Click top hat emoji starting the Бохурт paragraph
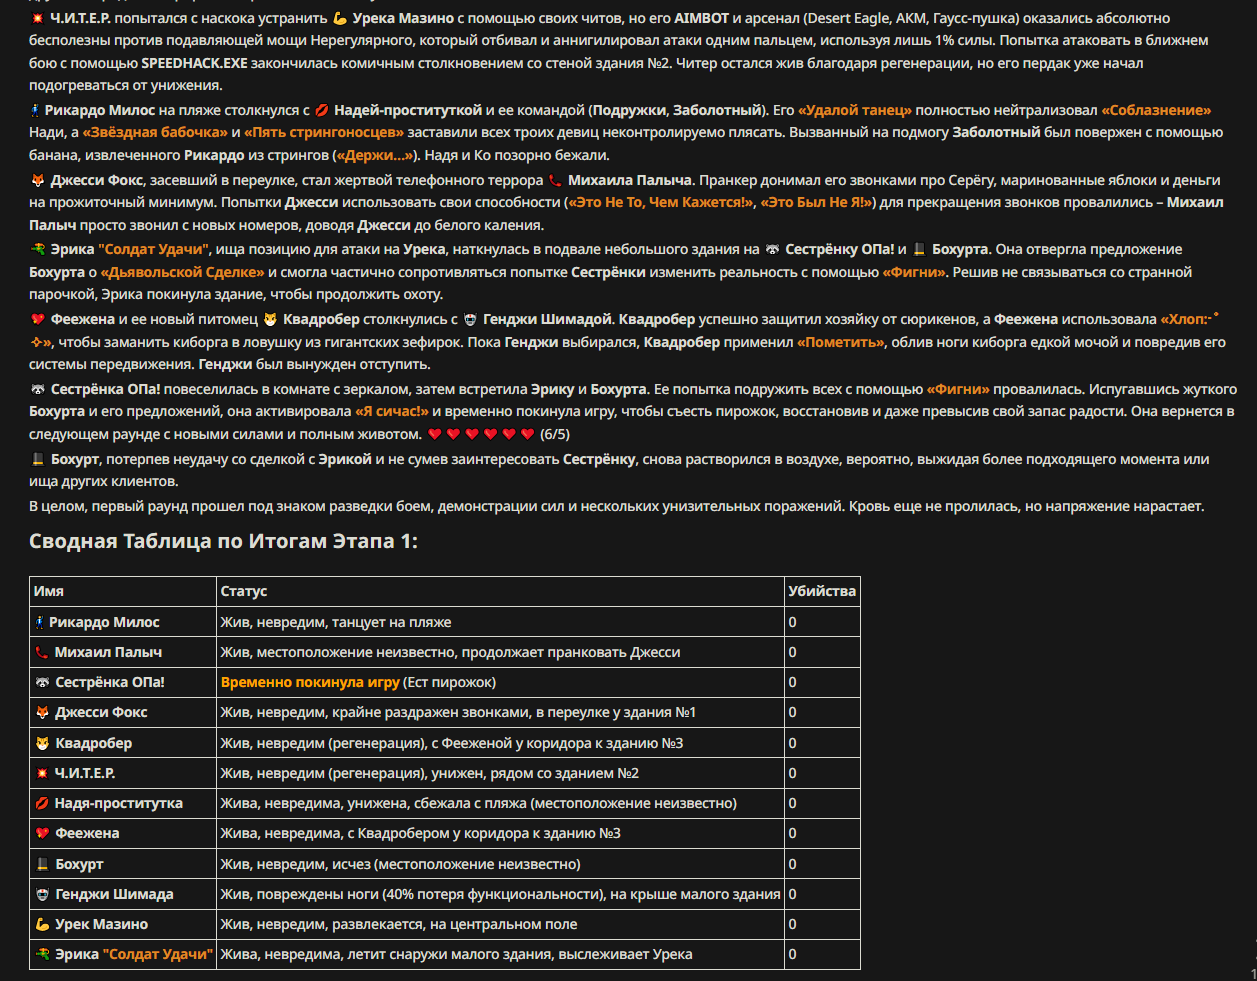This screenshot has width=1257, height=981. 38,459
